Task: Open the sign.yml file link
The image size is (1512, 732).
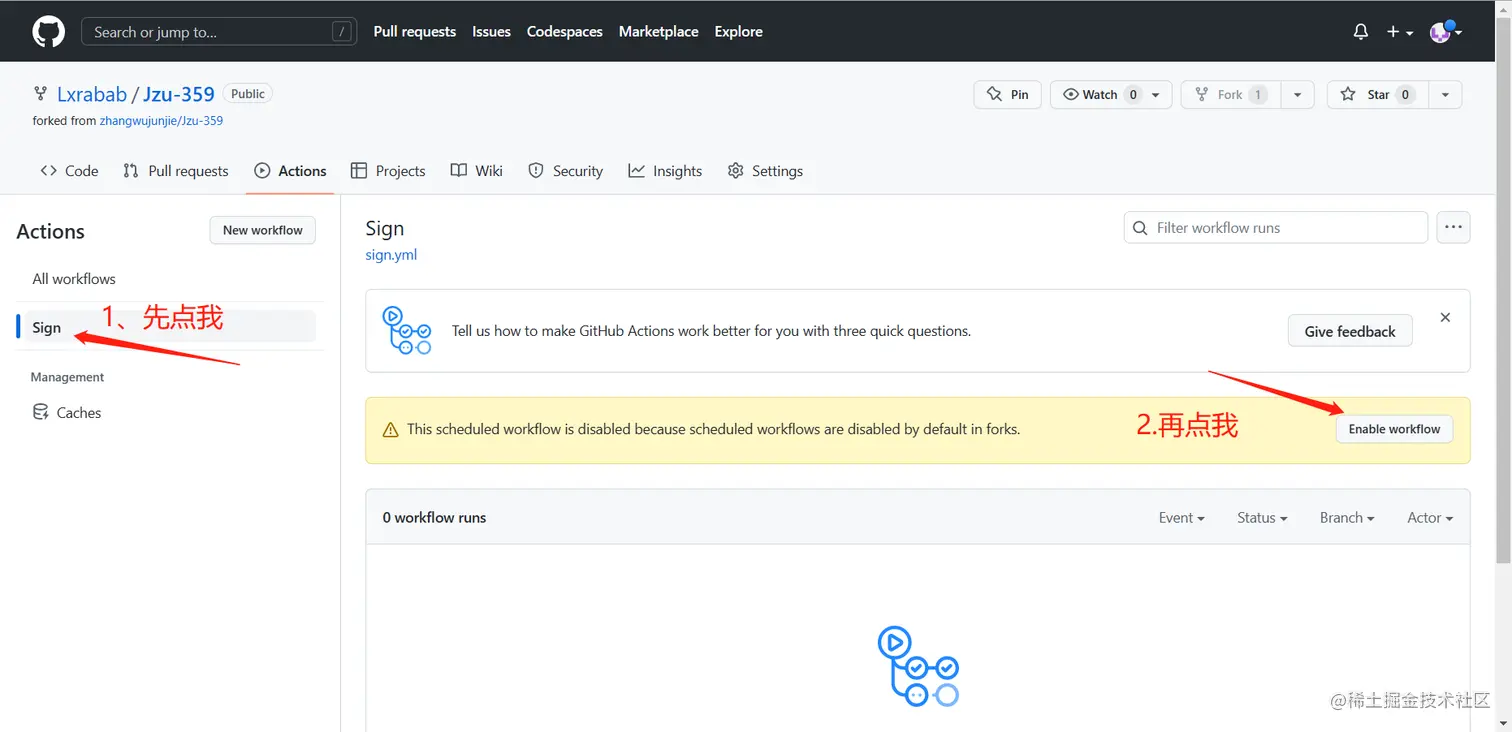Action: (391, 255)
